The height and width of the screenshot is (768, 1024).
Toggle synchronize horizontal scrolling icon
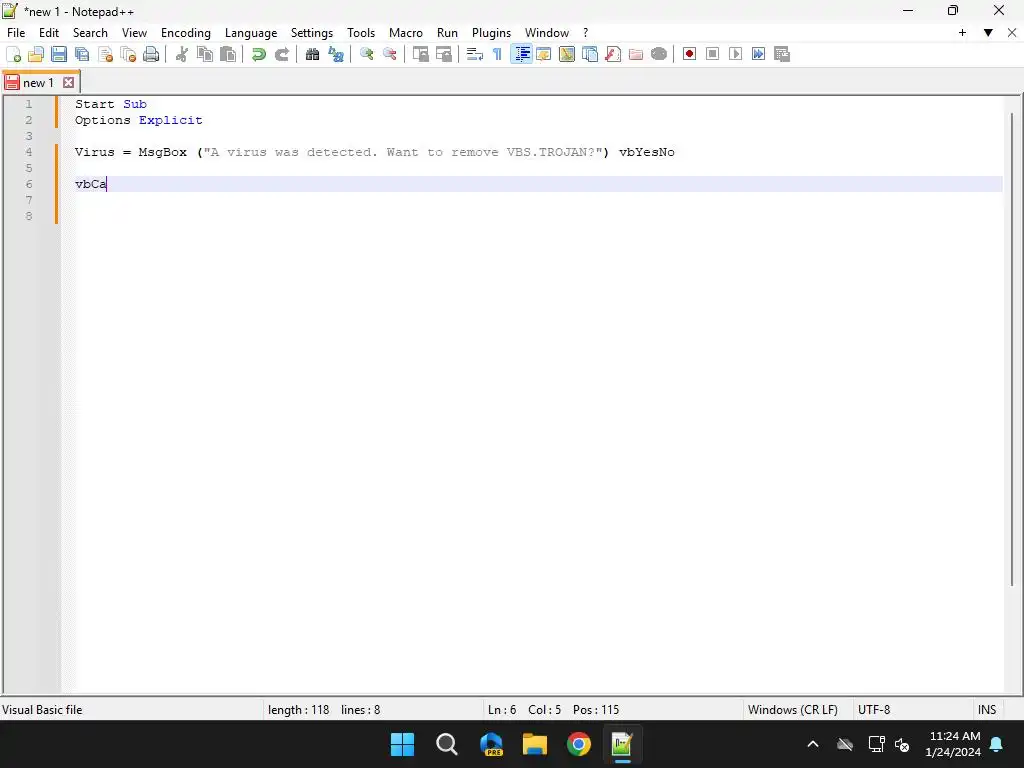click(x=444, y=54)
